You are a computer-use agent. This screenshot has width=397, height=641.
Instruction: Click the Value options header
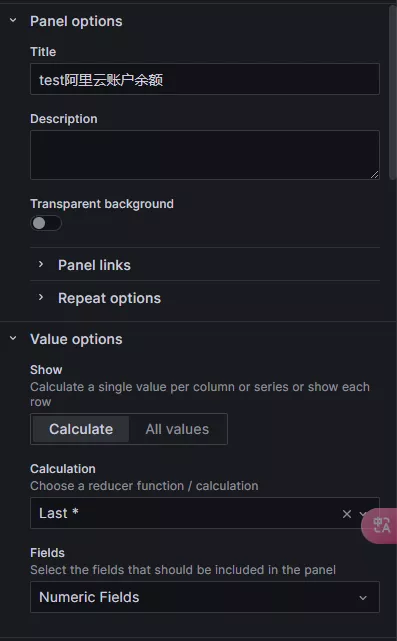[76, 339]
